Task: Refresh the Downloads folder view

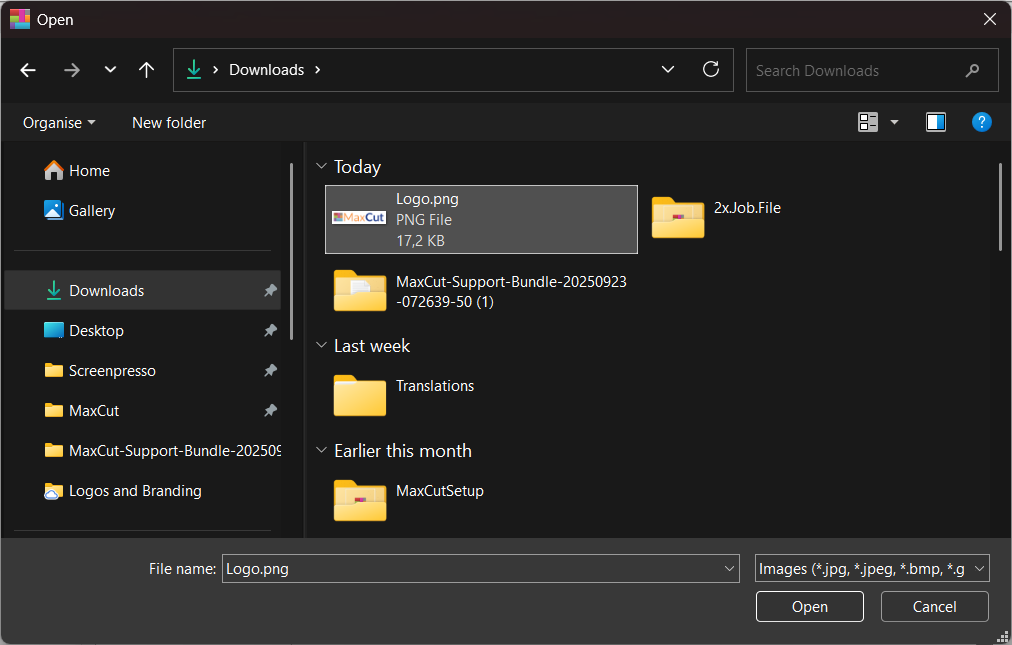Action: tap(711, 69)
